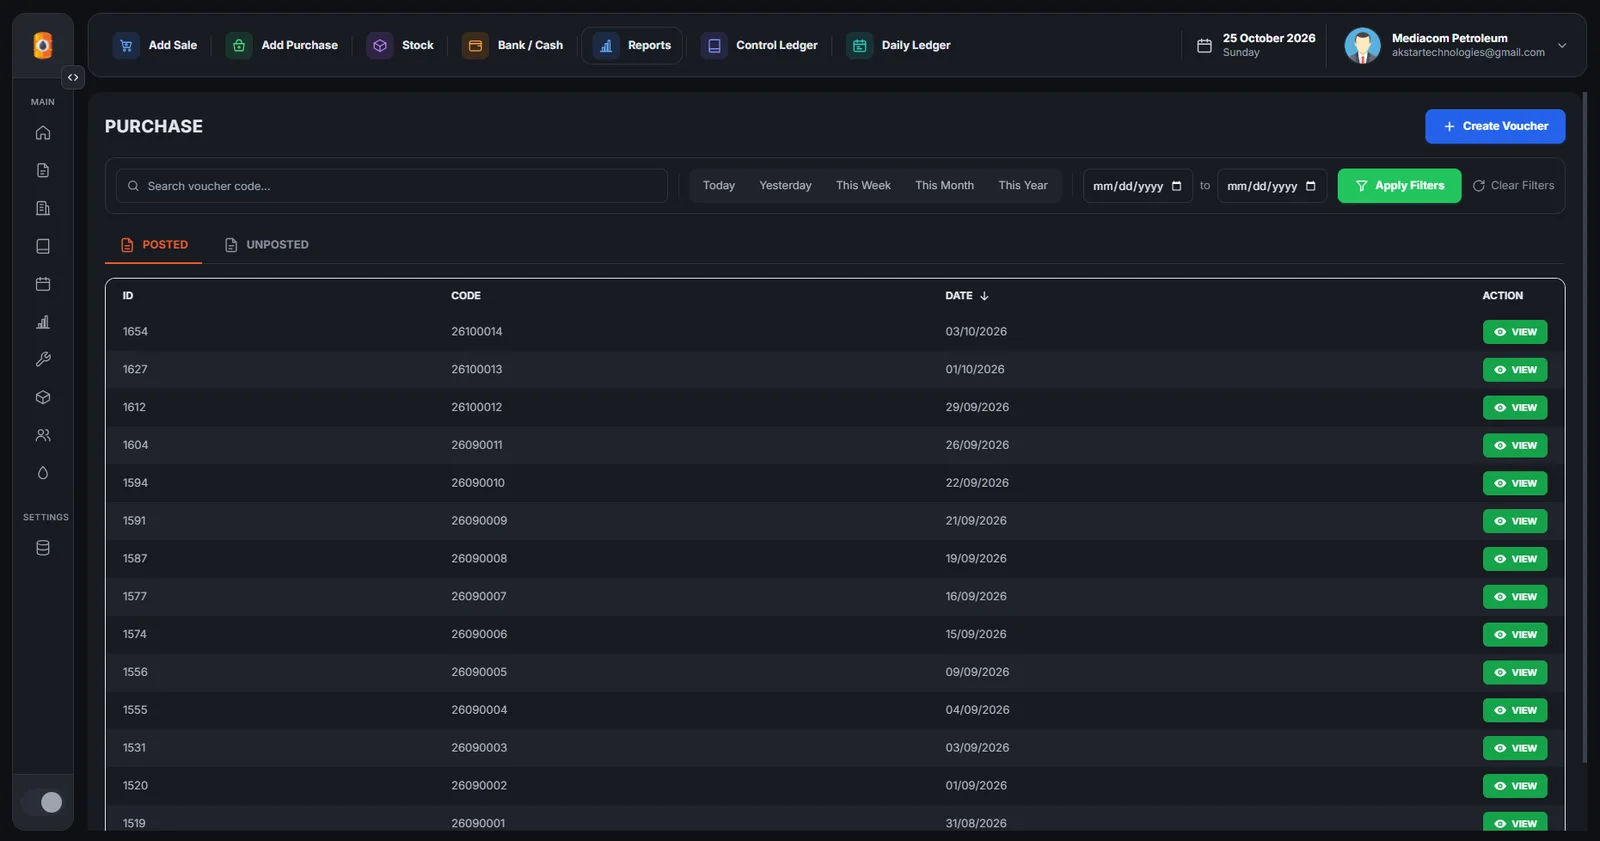The image size is (1600, 841).
Task: Switch to the POSTED tab
Action: 154,245
